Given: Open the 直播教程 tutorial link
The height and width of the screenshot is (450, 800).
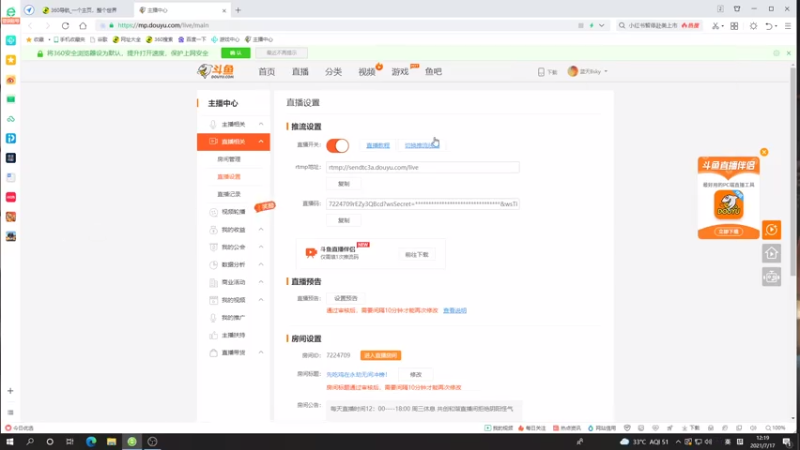Looking at the screenshot, I should [378, 145].
